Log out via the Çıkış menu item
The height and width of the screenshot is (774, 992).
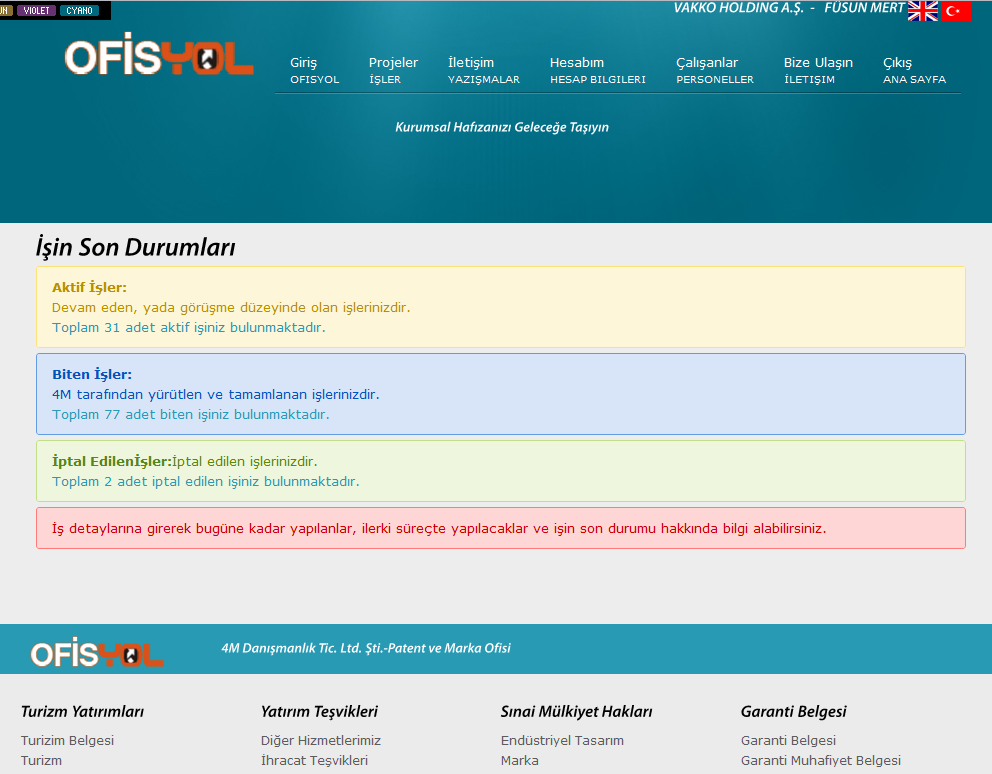point(913,70)
